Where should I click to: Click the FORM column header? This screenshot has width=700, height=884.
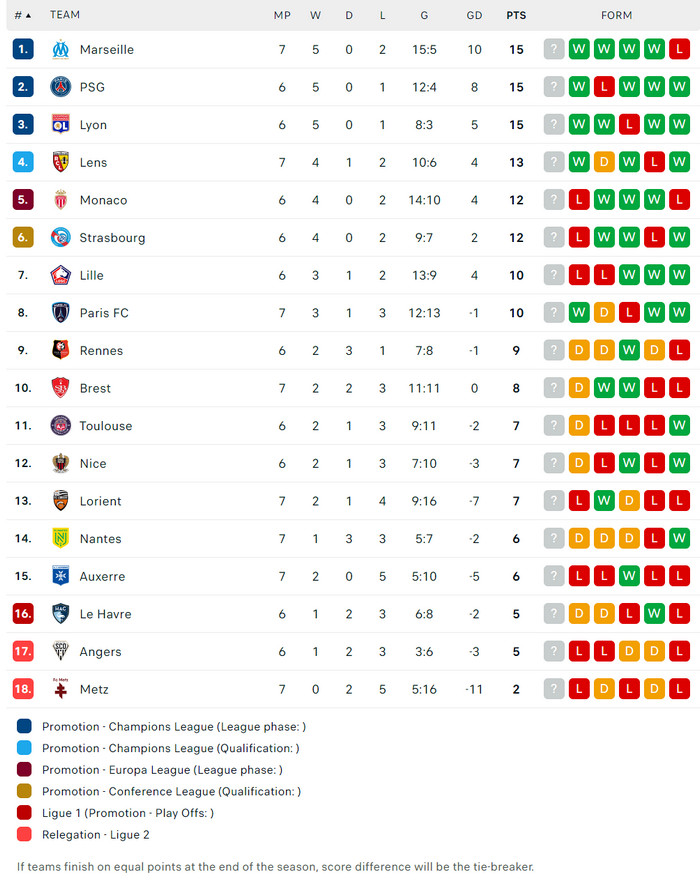(617, 15)
